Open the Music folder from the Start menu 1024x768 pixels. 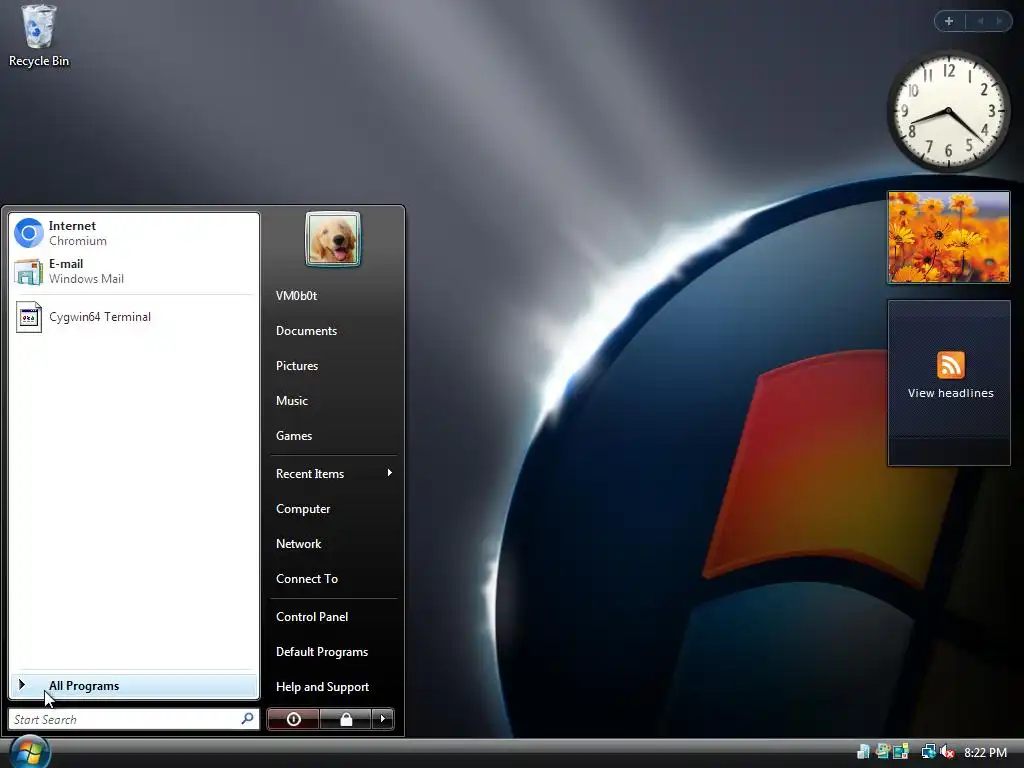tap(291, 401)
